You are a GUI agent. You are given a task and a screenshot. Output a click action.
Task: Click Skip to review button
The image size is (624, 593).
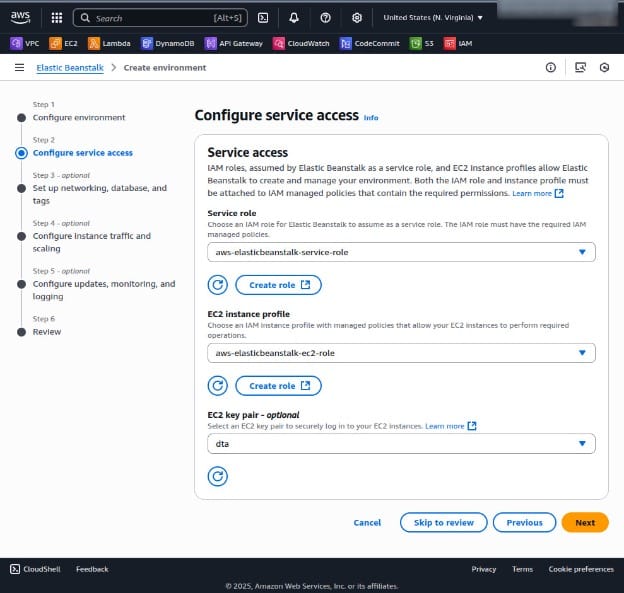click(x=444, y=522)
